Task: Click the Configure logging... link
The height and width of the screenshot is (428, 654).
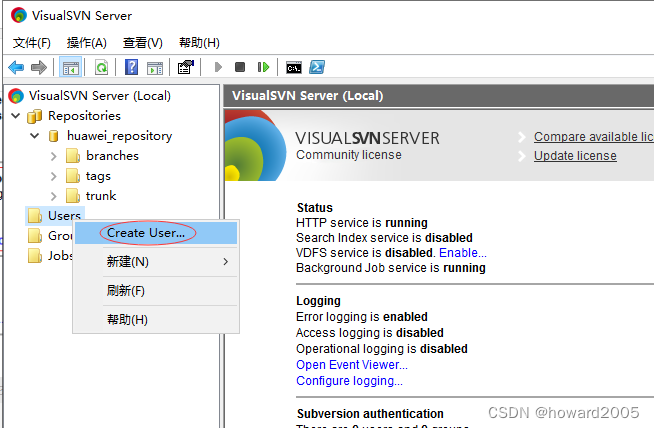Action: [349, 381]
